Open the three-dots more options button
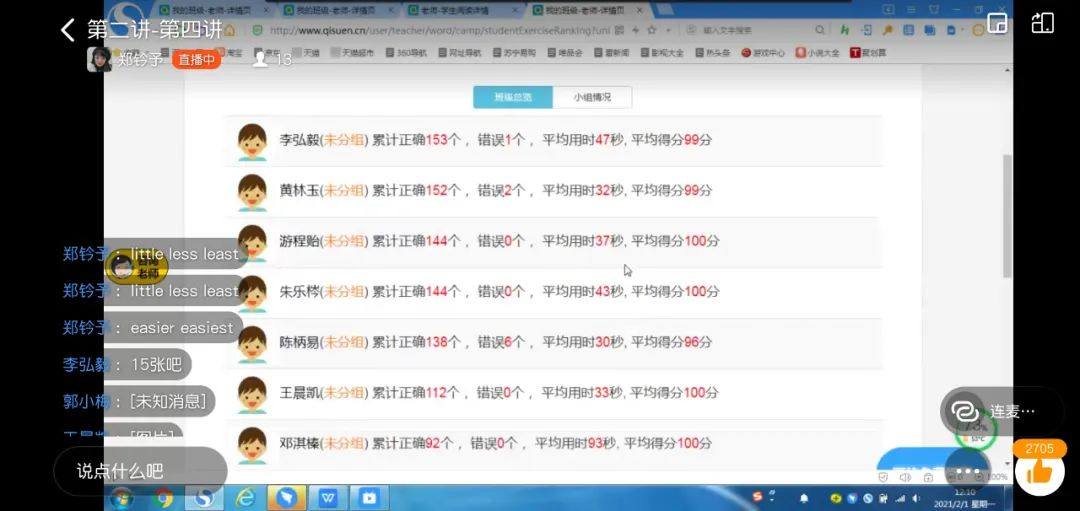This screenshot has width=1080, height=511. (x=966, y=472)
